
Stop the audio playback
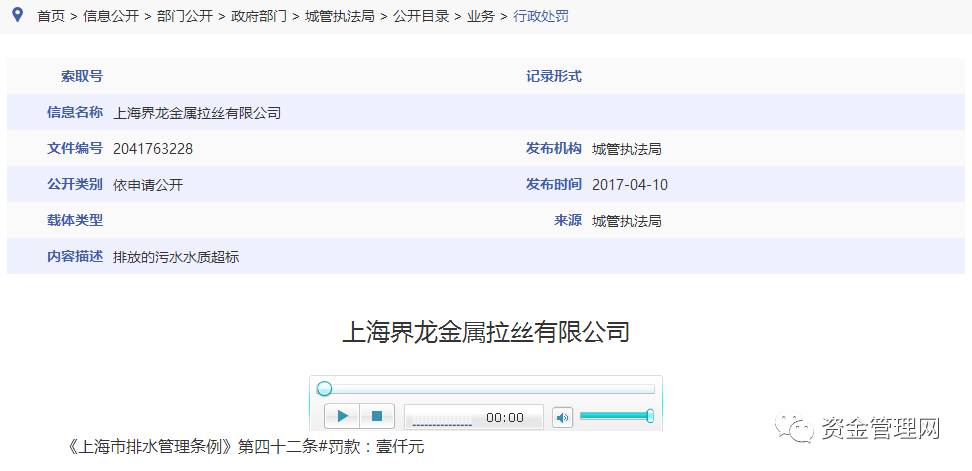(x=377, y=416)
